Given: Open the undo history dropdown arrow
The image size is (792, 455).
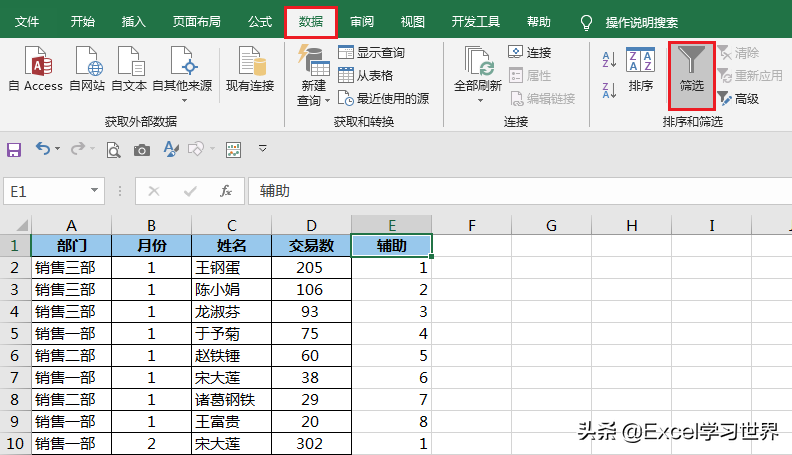Looking at the screenshot, I should pyautogui.click(x=58, y=149).
